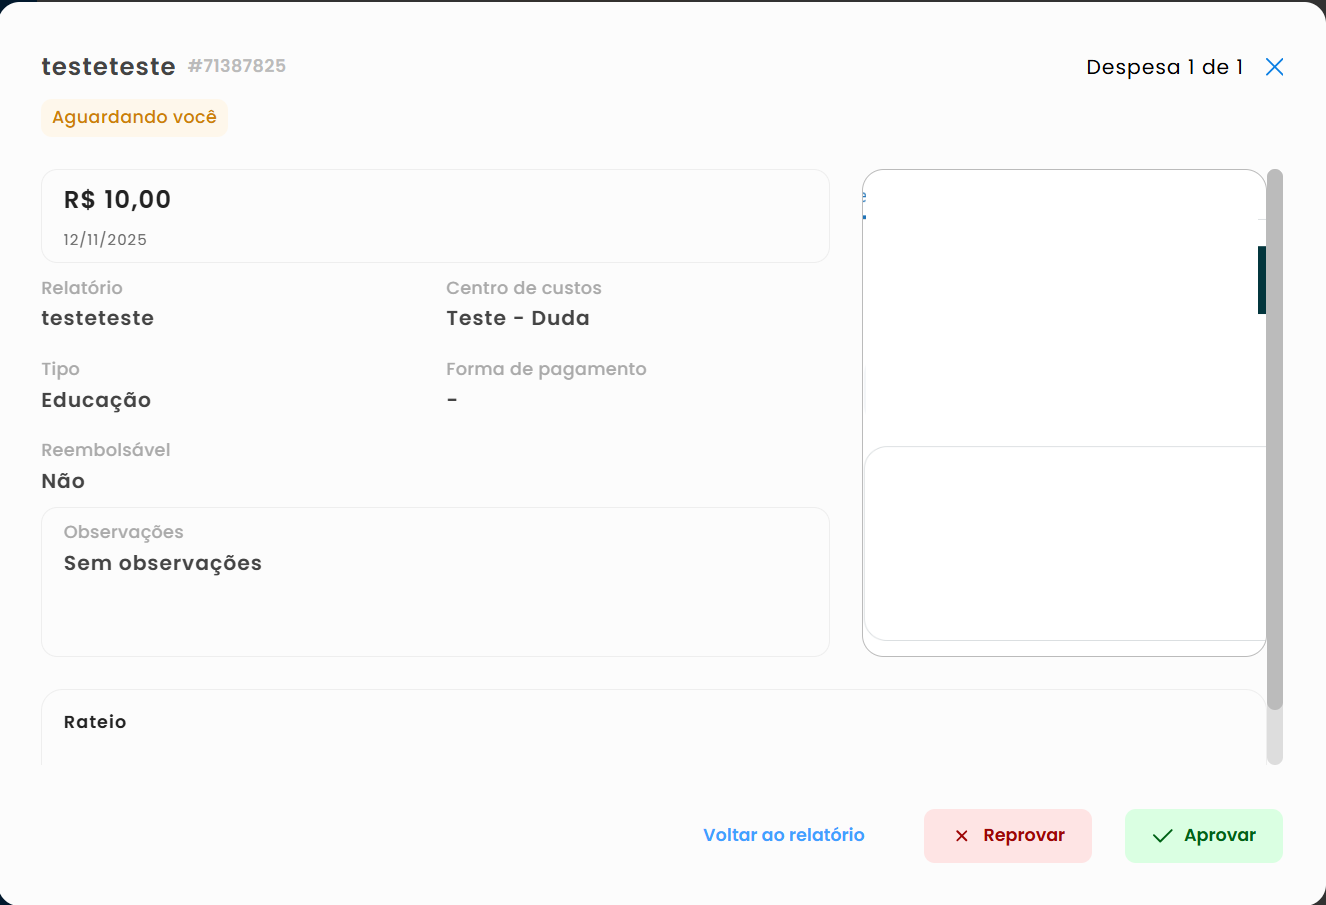This screenshot has height=905, width=1326.
Task: Reject the expense with the Reprovar button
Action: (x=1007, y=836)
